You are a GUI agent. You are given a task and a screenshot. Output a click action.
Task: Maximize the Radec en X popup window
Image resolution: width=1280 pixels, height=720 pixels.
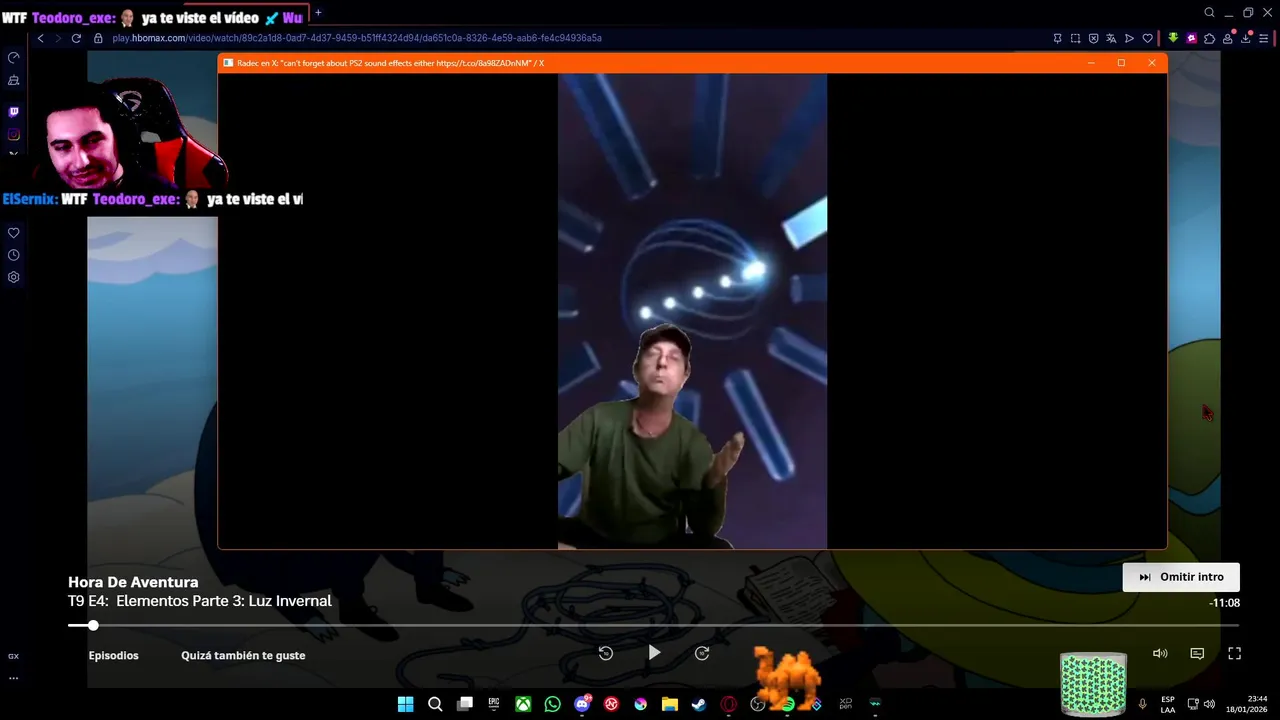click(1121, 63)
